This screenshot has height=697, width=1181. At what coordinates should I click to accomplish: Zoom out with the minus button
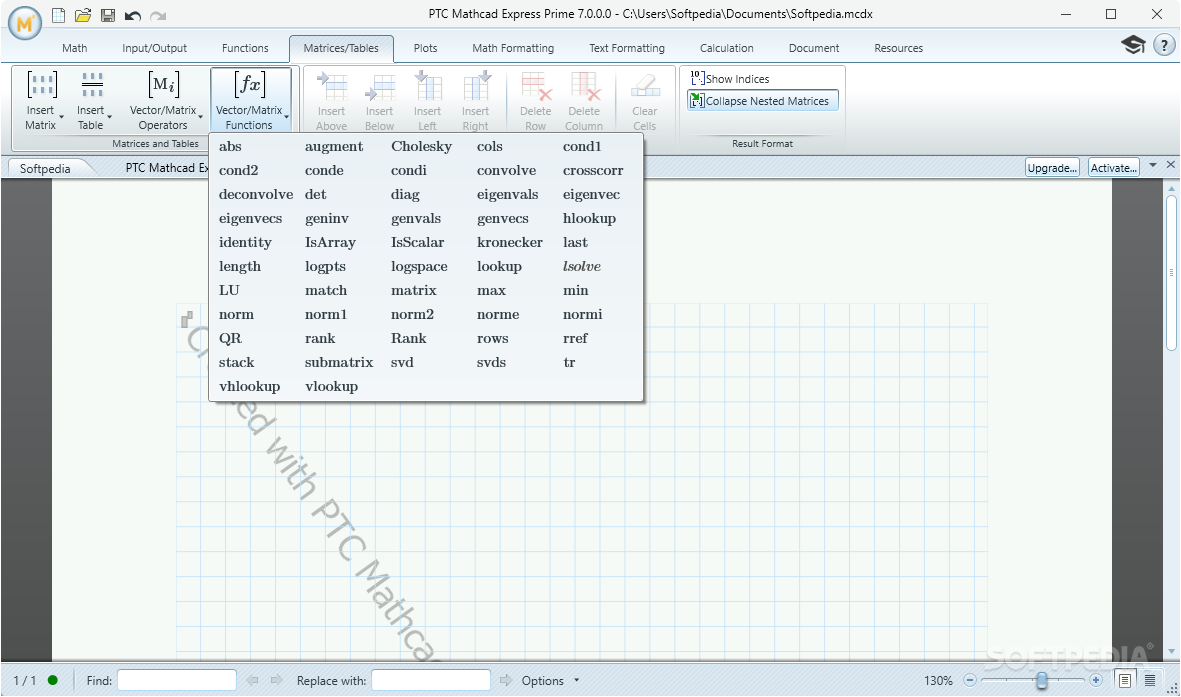970,680
